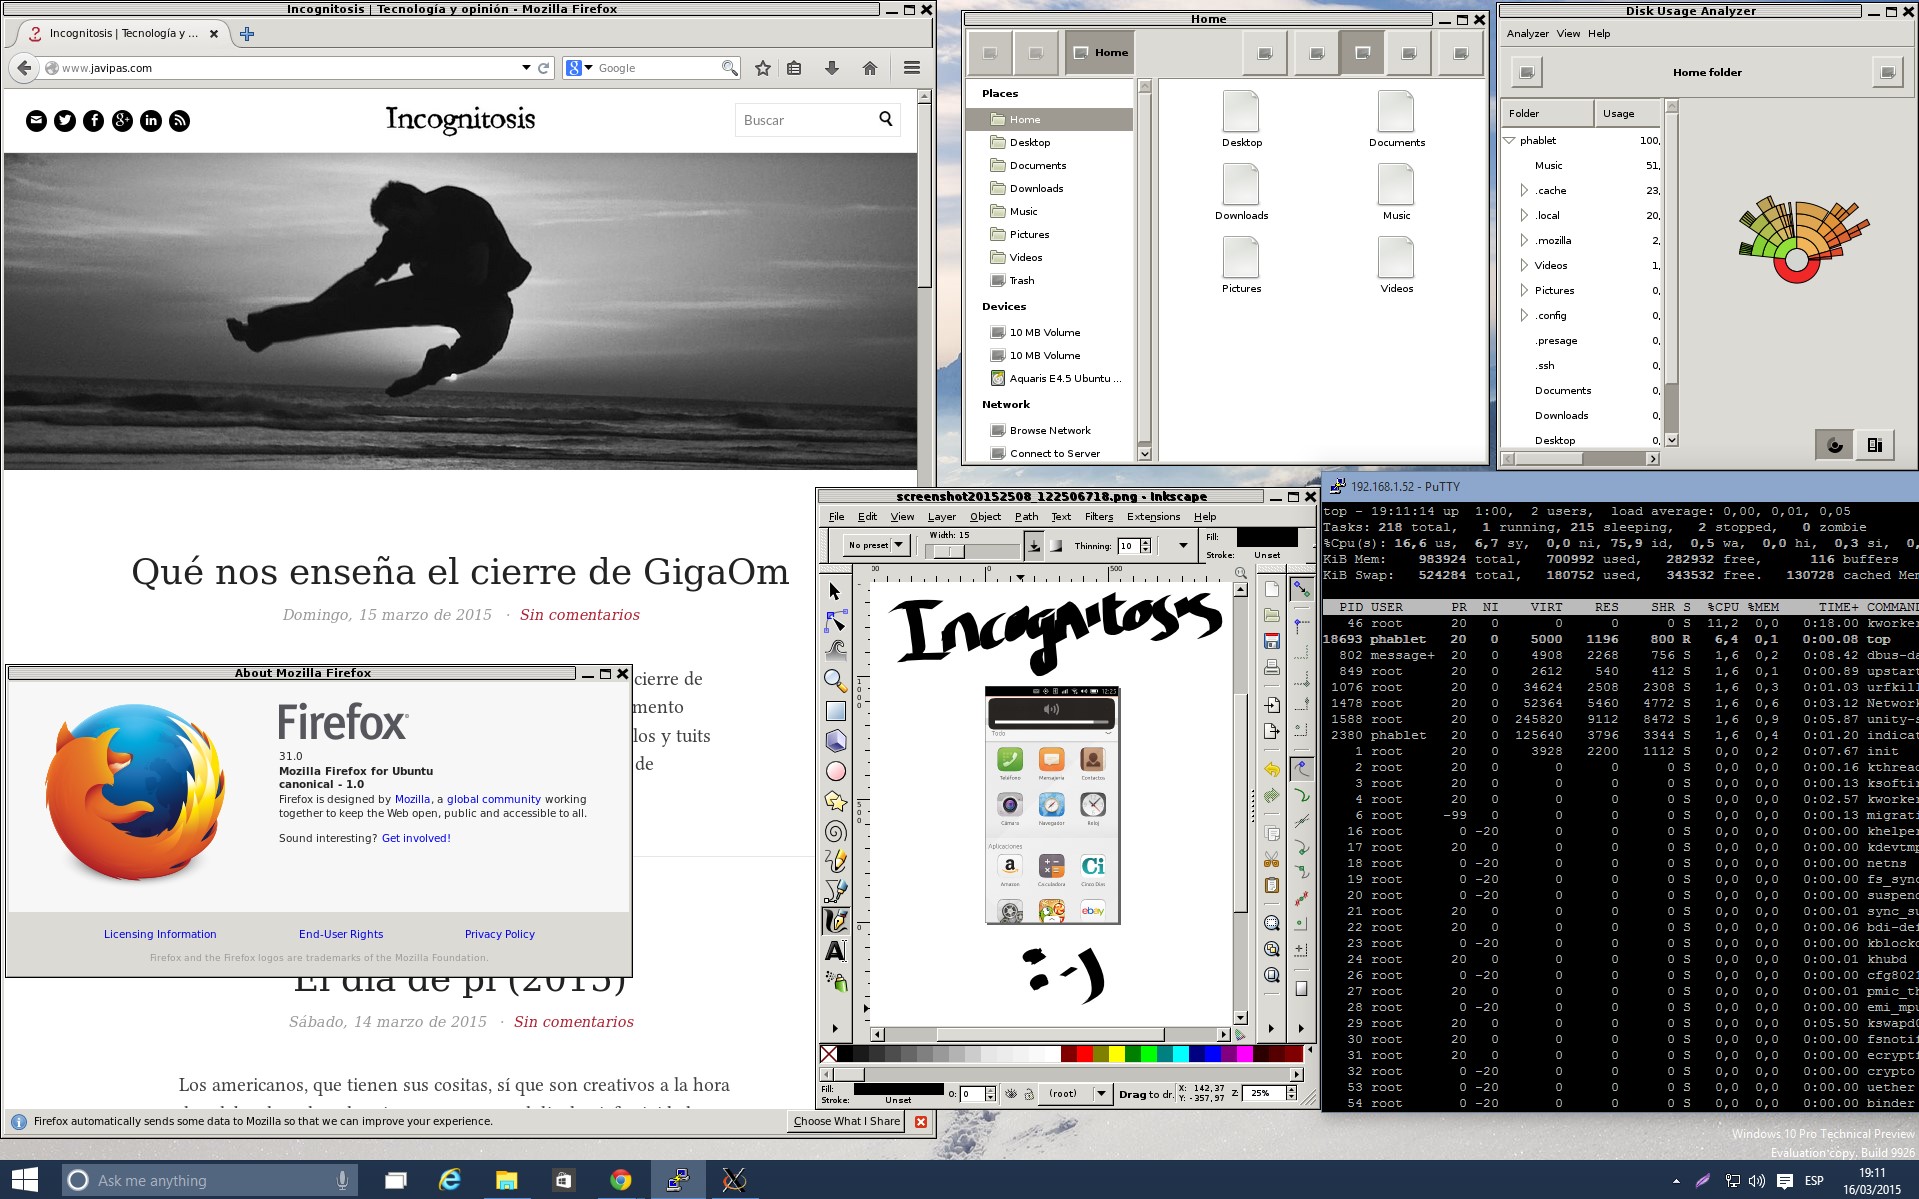Collapse the phablet folder tree node
This screenshot has height=1199, width=1919.
pos(1509,141)
